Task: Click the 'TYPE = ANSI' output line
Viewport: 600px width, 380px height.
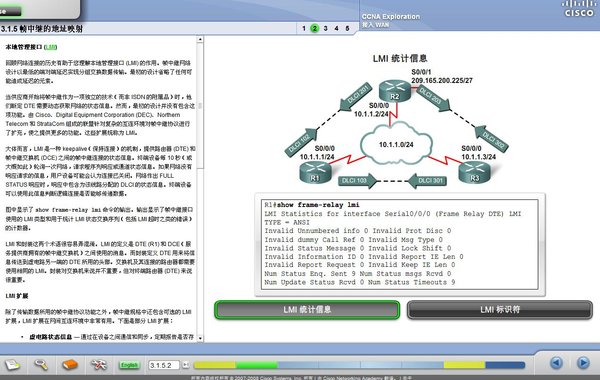Action: point(287,222)
